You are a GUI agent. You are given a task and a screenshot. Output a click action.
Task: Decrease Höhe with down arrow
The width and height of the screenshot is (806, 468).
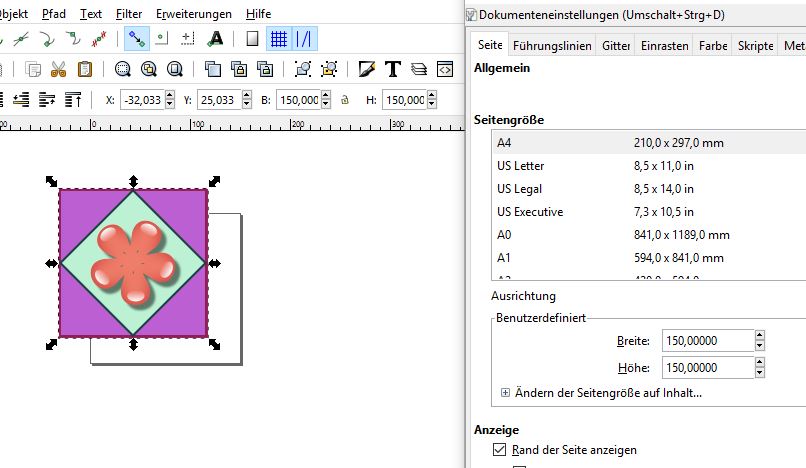[760, 373]
